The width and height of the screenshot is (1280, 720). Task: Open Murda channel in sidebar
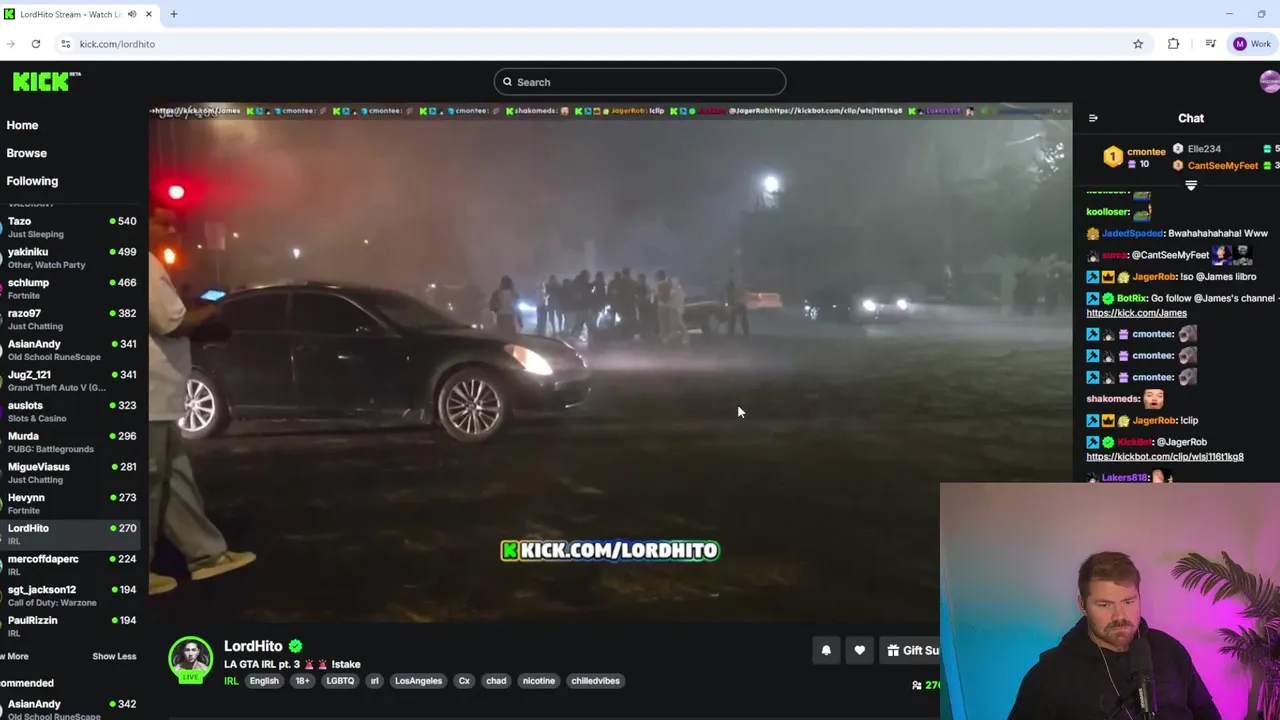point(70,442)
